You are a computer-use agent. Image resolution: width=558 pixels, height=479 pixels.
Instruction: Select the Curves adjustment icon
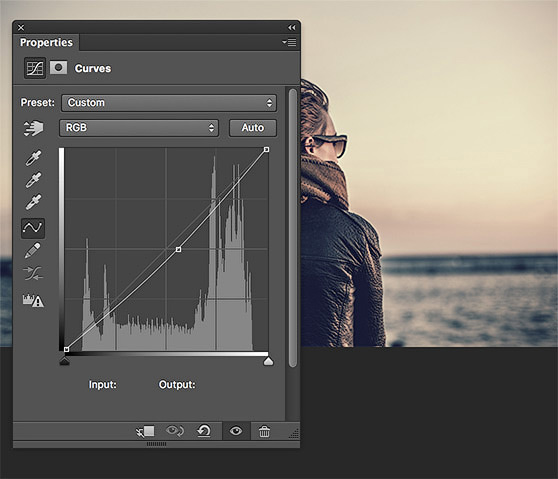[35, 68]
